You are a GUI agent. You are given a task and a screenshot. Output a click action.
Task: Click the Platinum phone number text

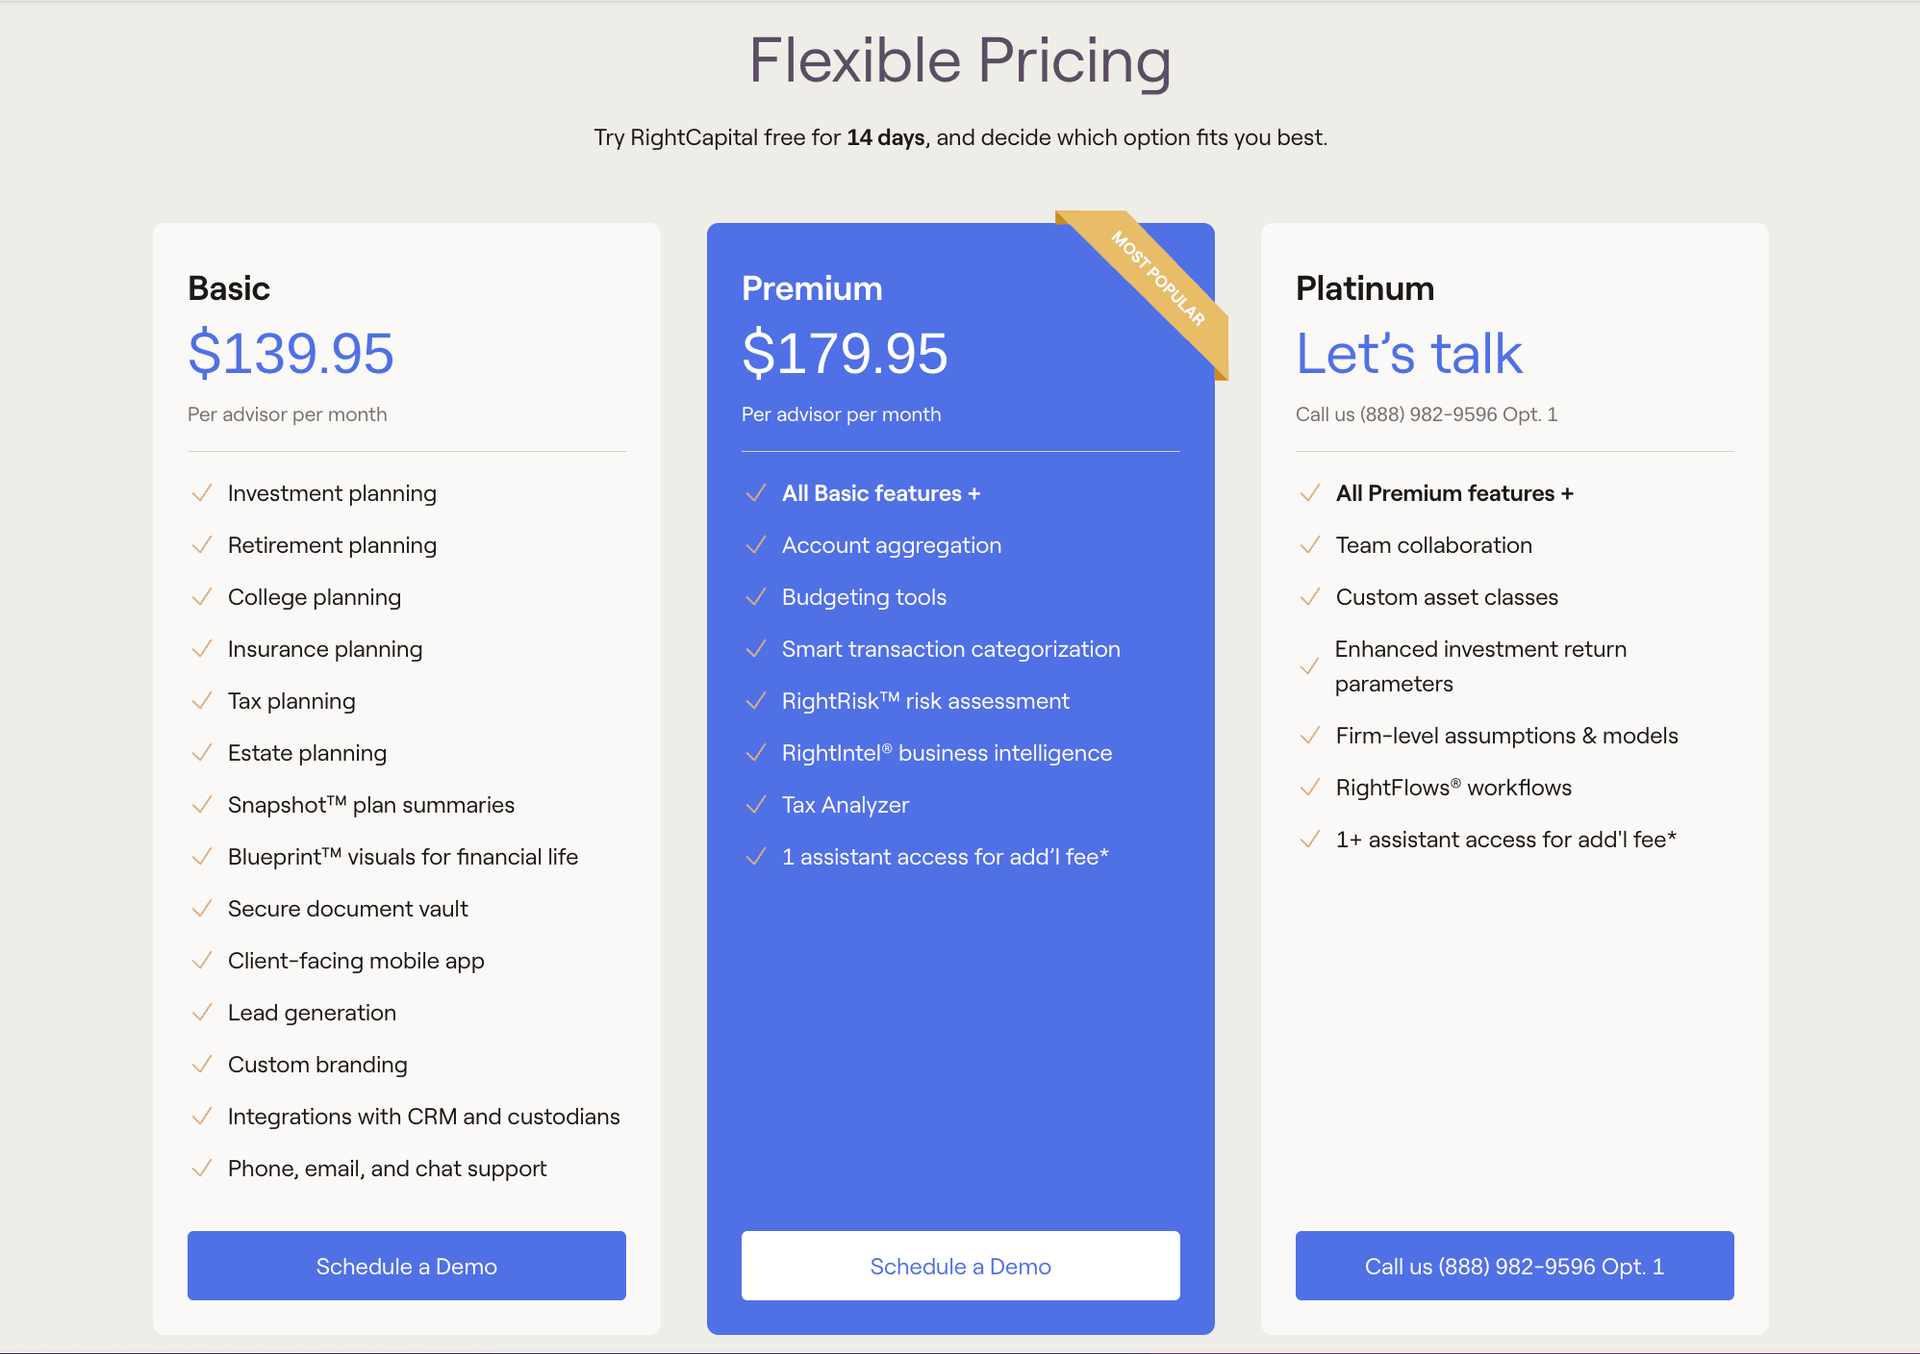[1426, 414]
